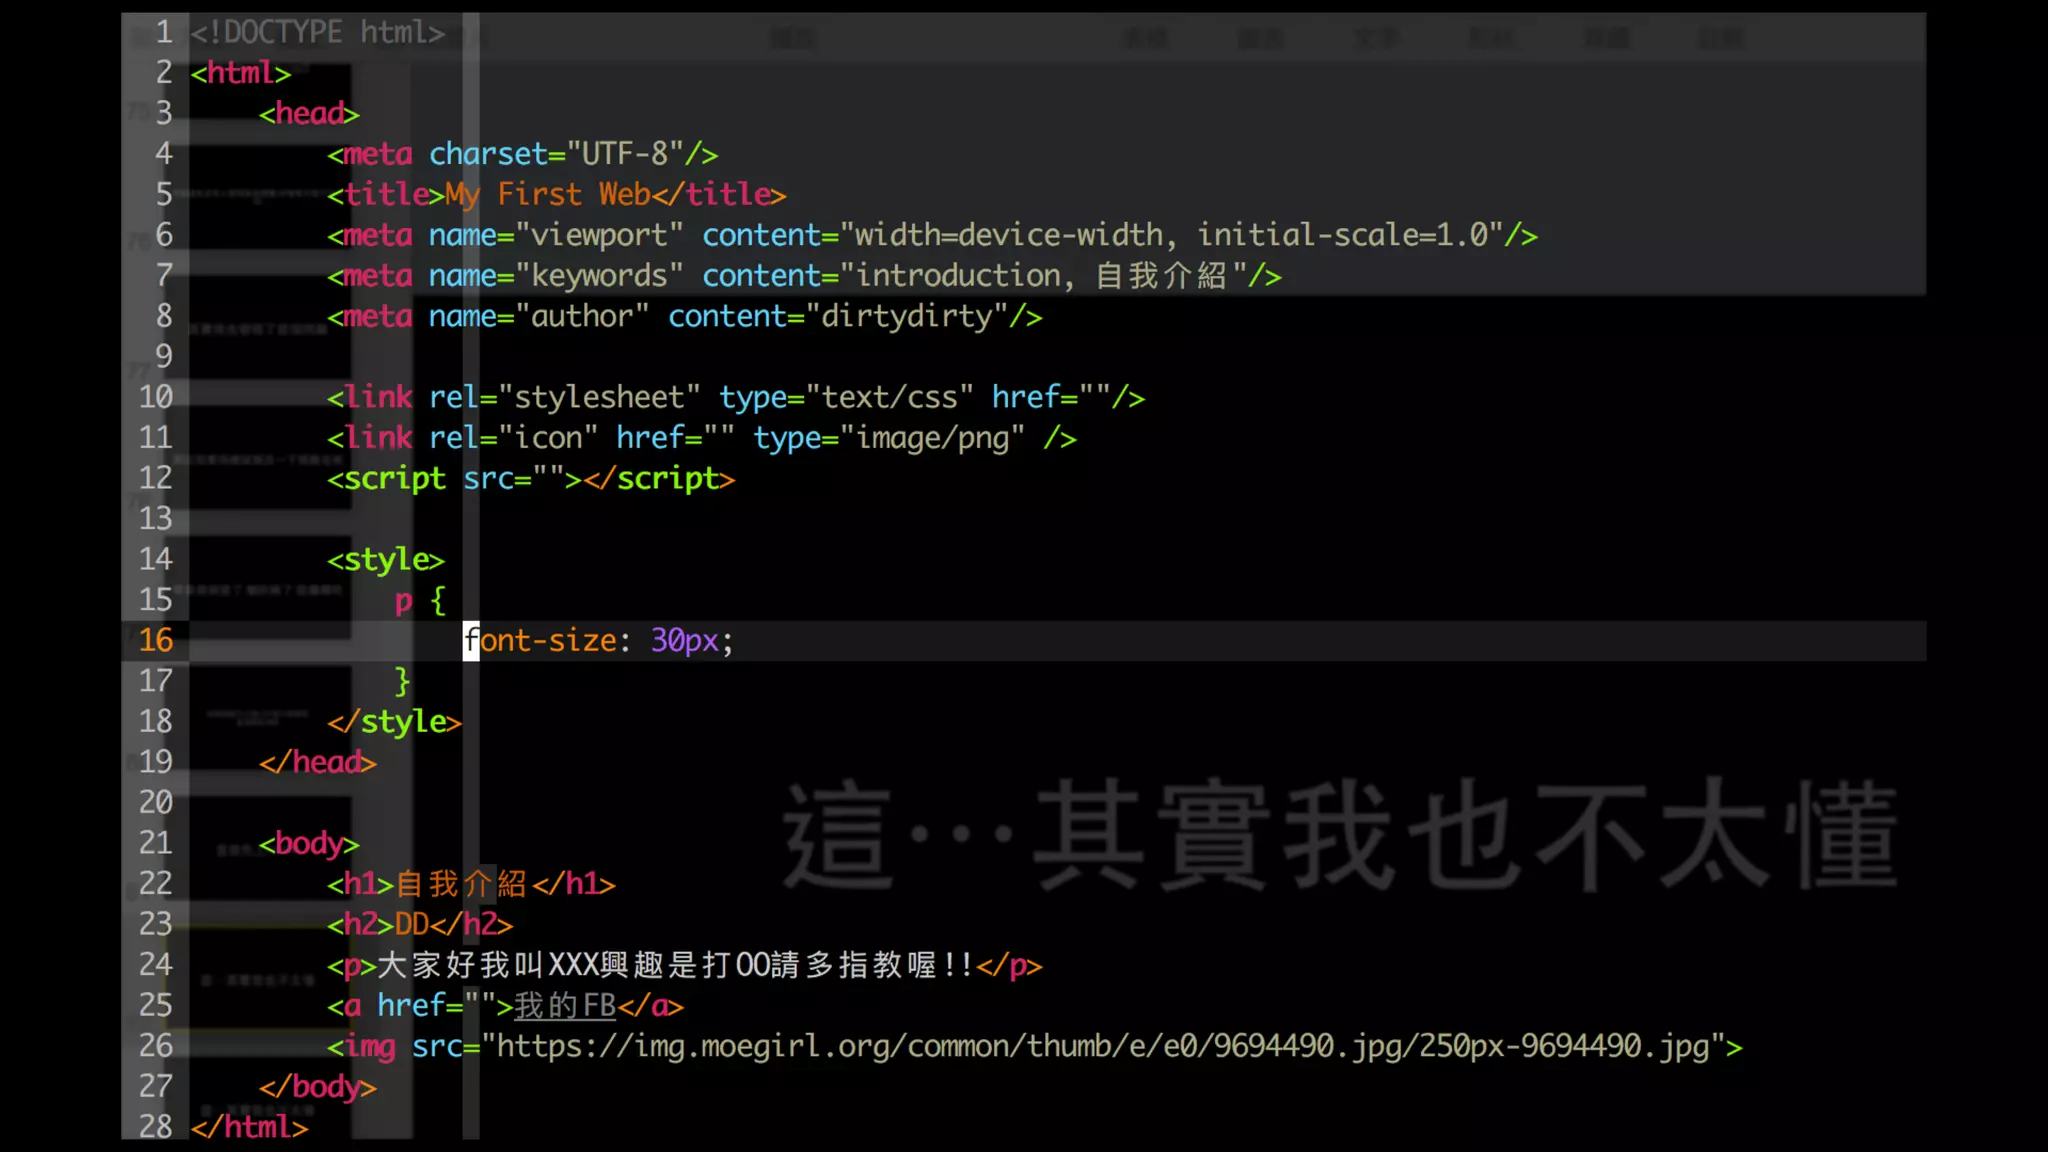Click the h2 DD heading text
The height and width of the screenshot is (1152, 2048).
(412, 924)
